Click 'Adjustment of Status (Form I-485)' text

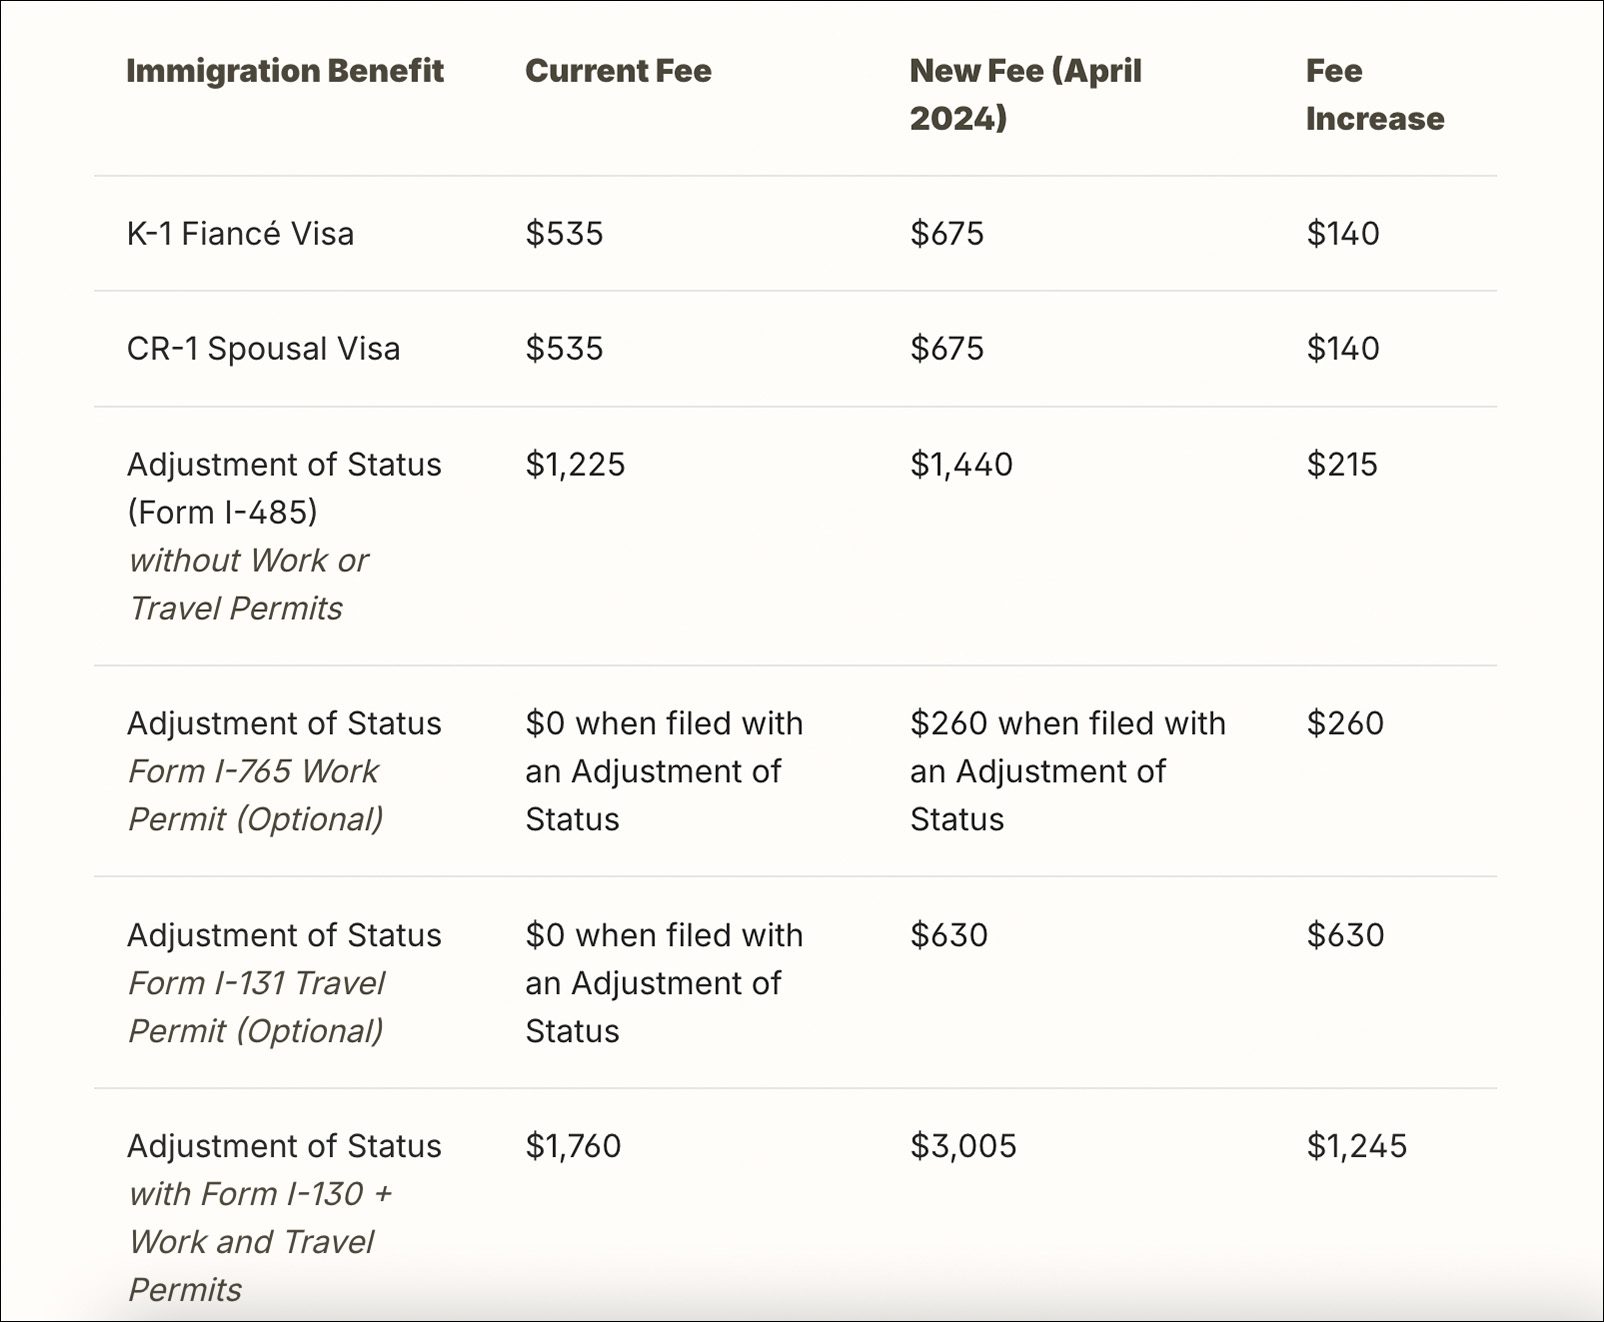[284, 488]
